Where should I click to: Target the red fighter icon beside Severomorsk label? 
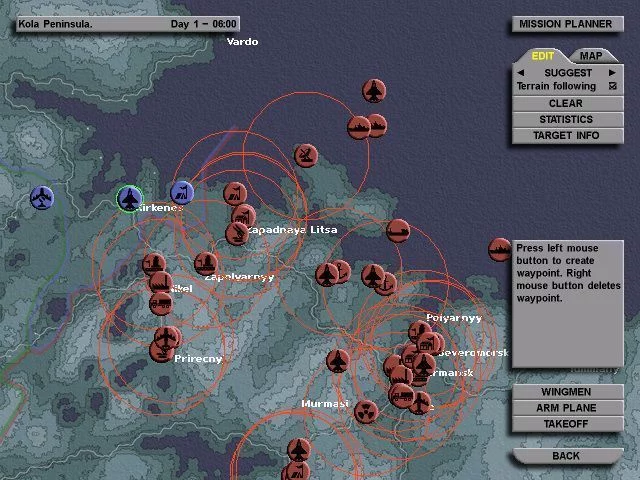pyautogui.click(x=424, y=364)
